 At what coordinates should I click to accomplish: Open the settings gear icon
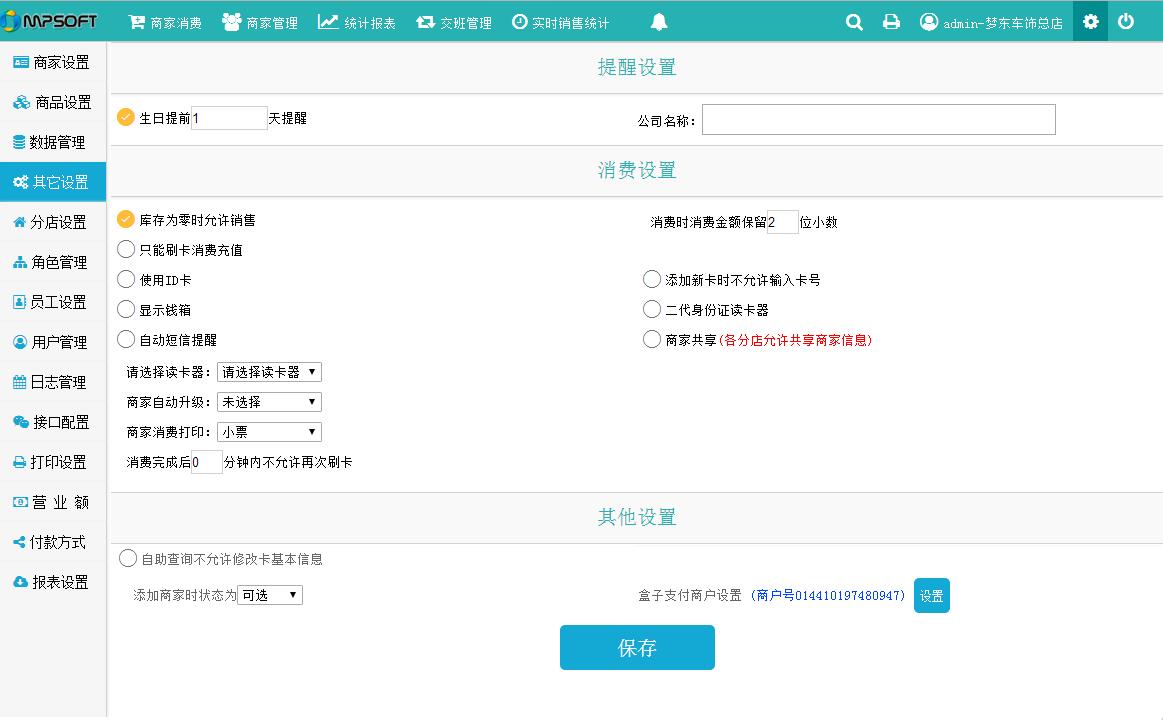(1090, 22)
